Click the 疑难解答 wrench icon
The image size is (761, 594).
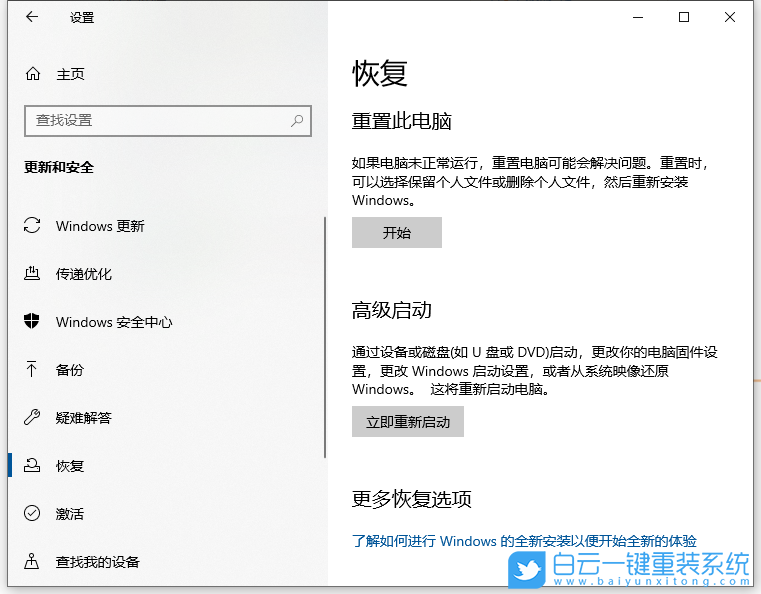pyautogui.click(x=32, y=417)
